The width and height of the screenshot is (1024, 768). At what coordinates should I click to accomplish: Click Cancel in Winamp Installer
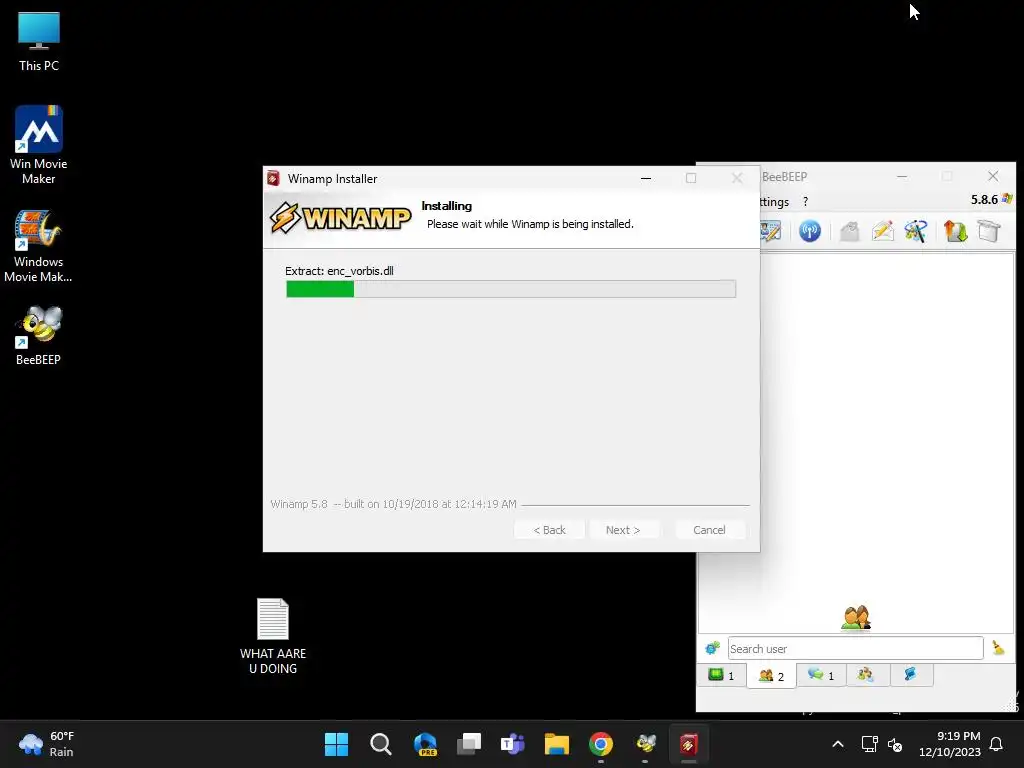(709, 530)
